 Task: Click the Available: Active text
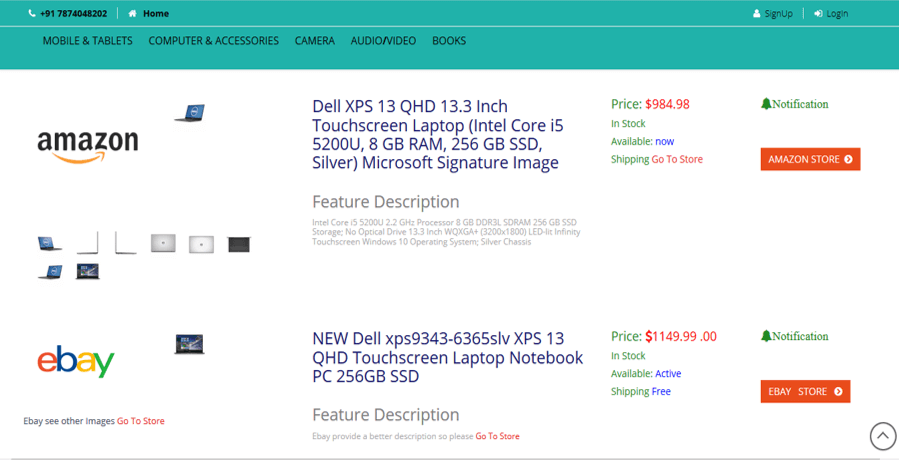(646, 374)
